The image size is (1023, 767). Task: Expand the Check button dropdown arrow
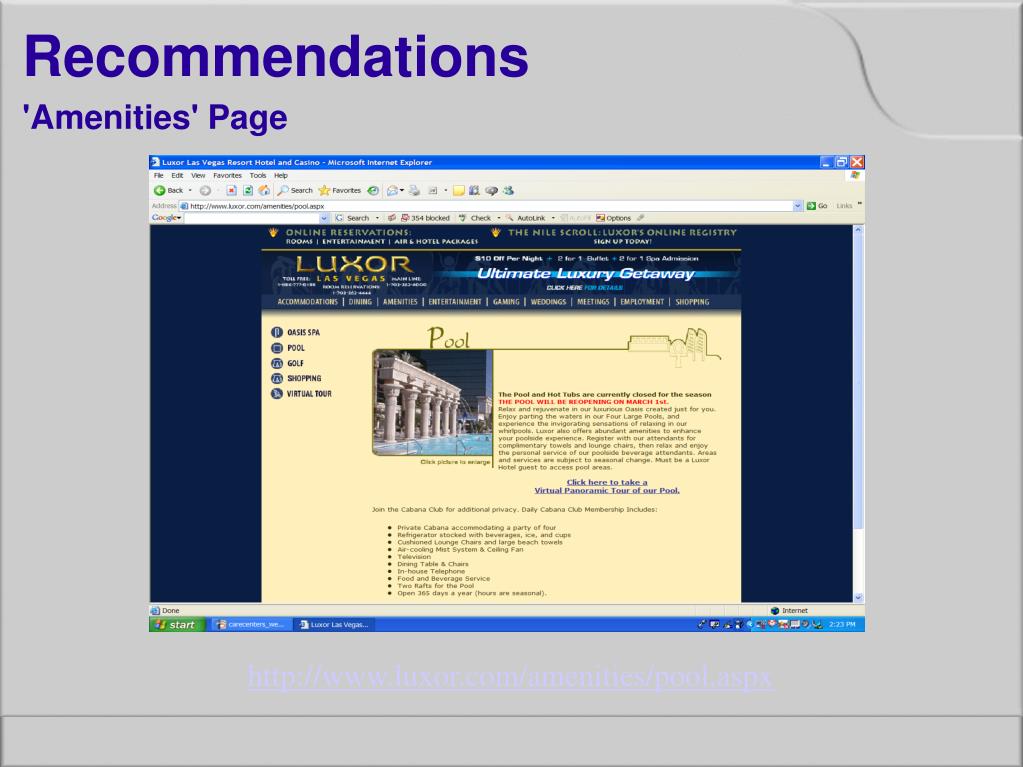(498, 218)
